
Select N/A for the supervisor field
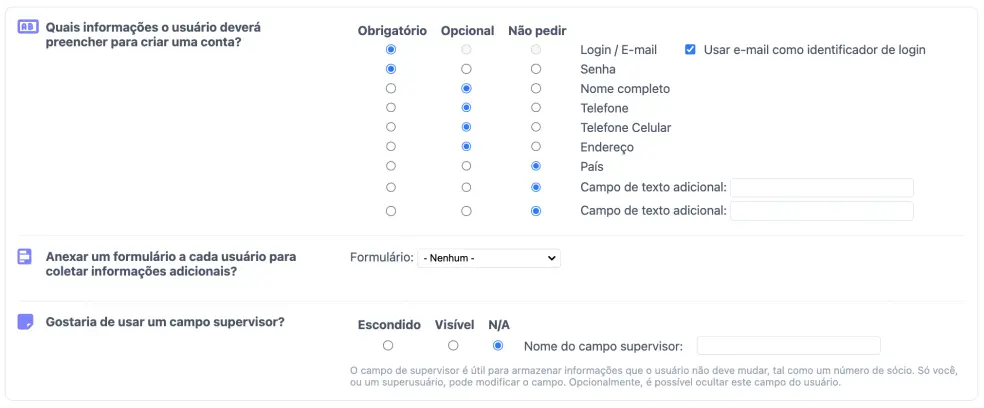coord(498,346)
